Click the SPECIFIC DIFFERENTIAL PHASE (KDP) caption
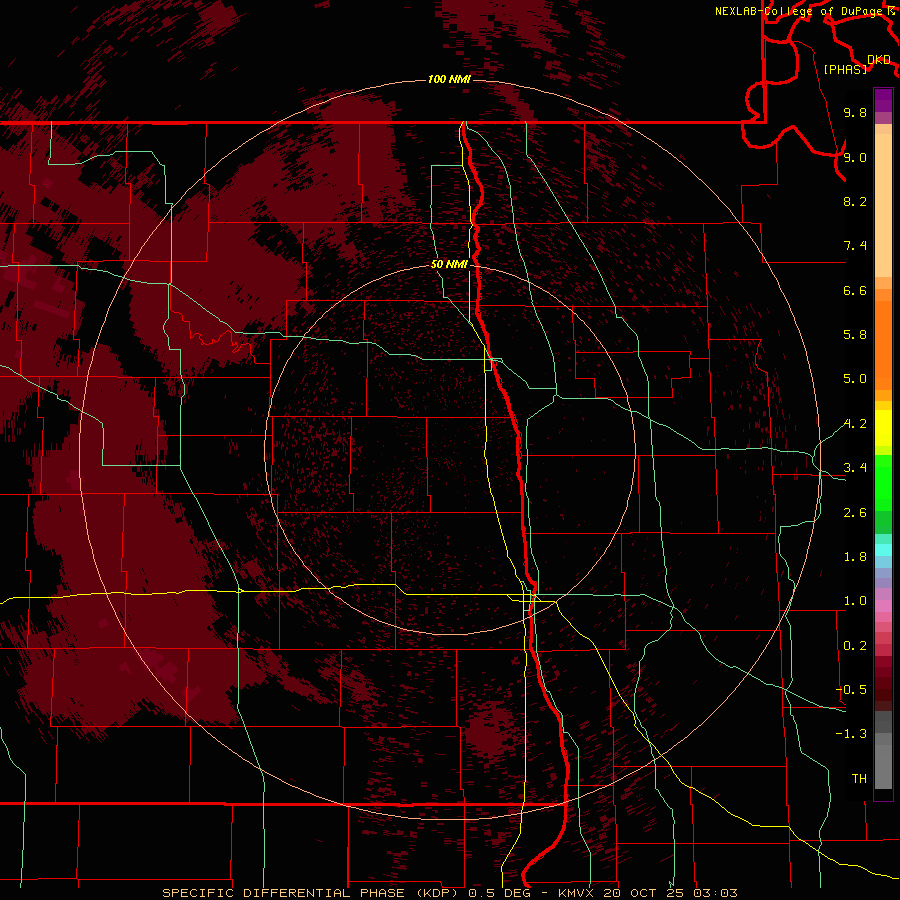Viewport: 900px width, 900px height. point(311,893)
